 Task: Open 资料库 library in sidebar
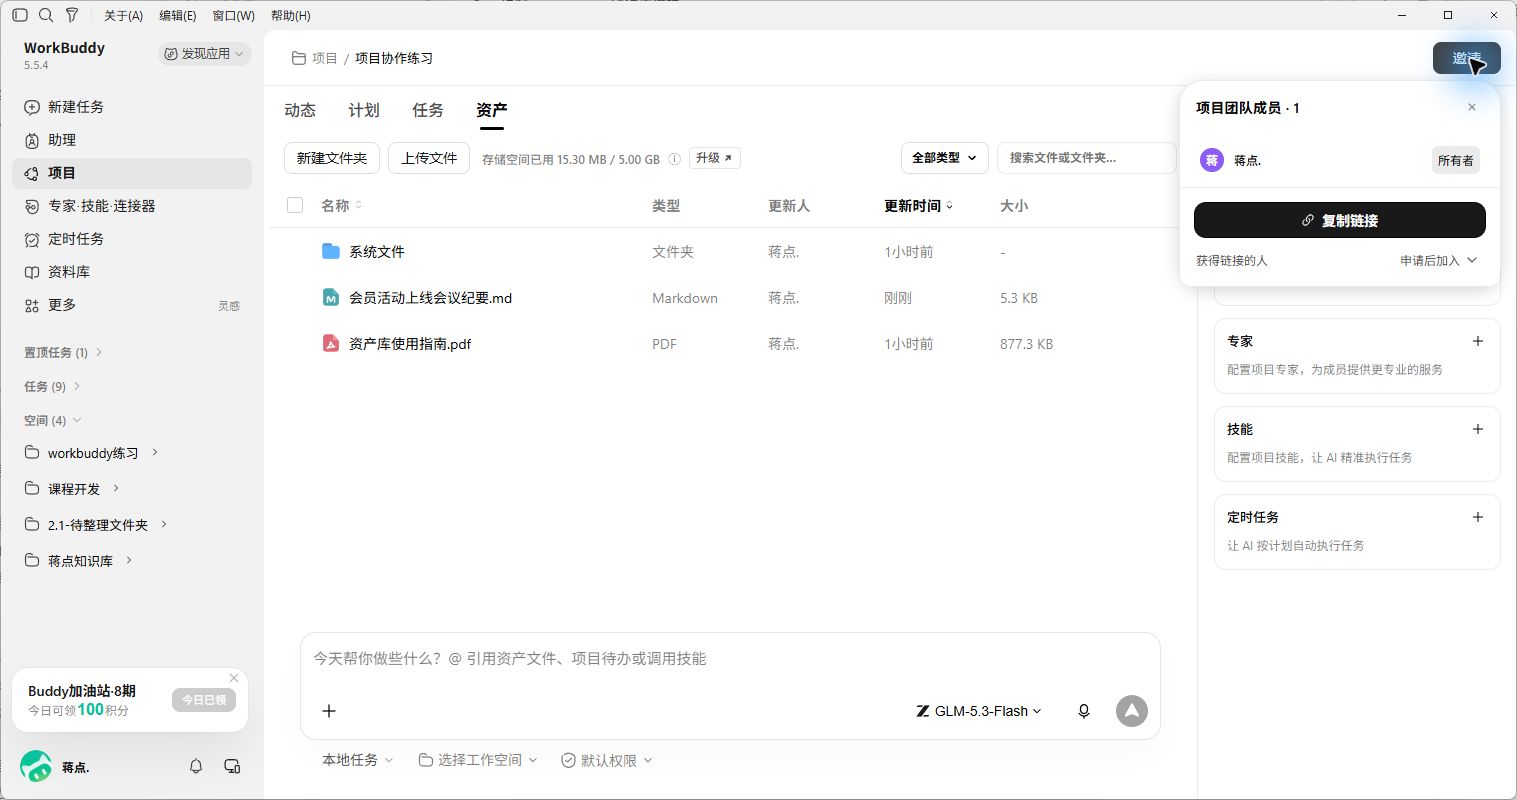(x=132, y=272)
